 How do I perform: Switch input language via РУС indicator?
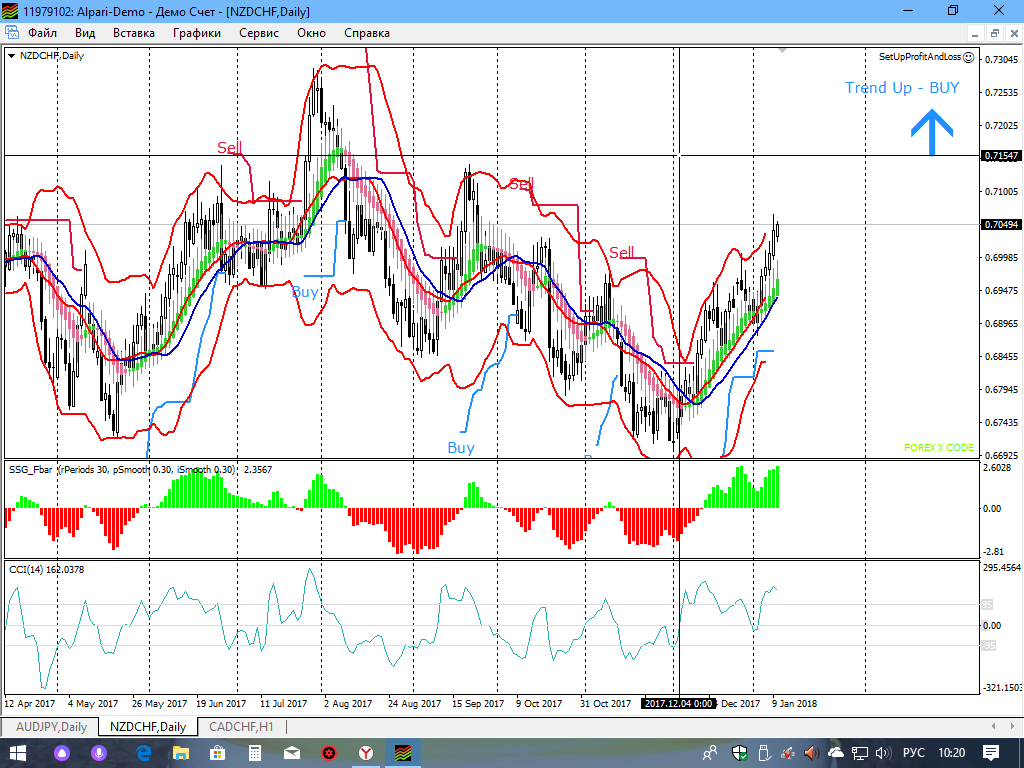914,753
